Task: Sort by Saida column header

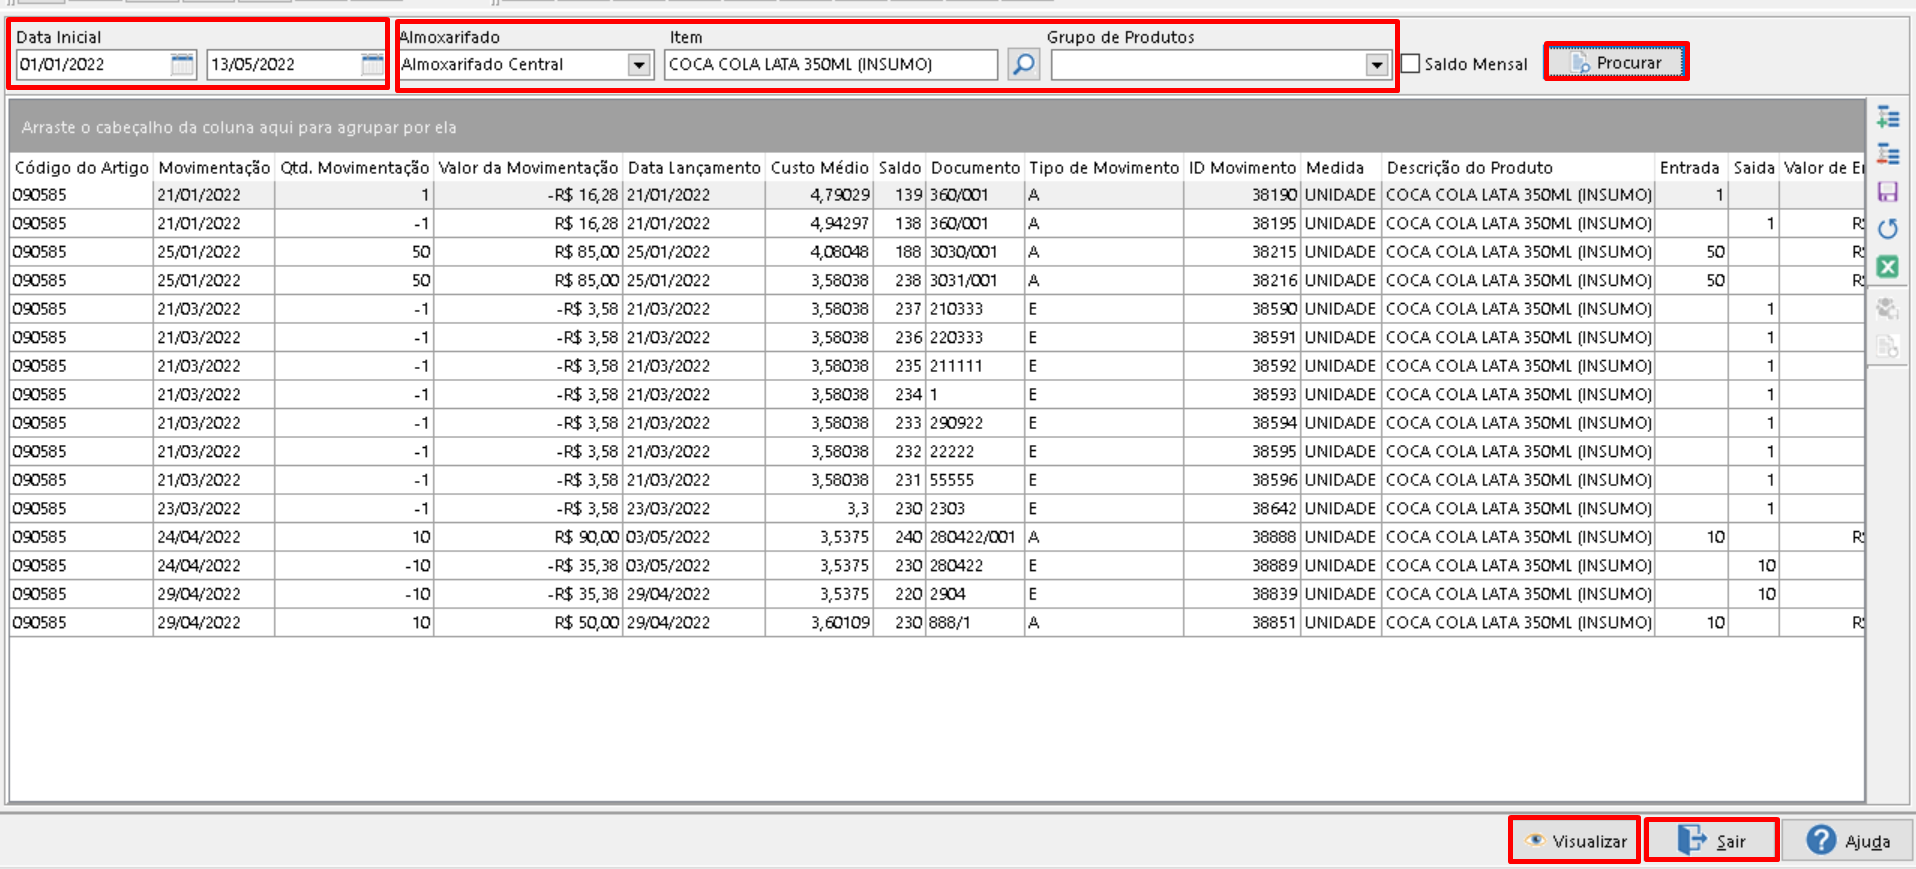Action: tap(1754, 168)
